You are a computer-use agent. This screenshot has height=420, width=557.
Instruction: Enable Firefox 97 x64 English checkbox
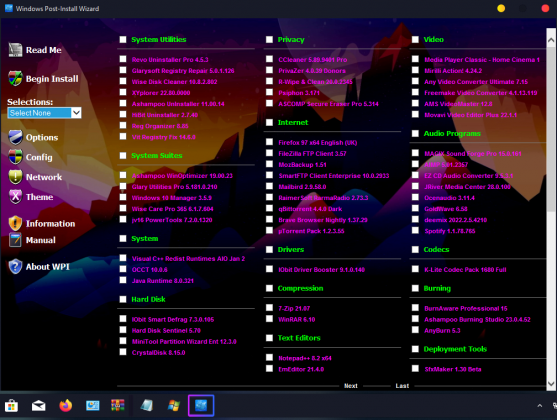pyautogui.click(x=269, y=142)
